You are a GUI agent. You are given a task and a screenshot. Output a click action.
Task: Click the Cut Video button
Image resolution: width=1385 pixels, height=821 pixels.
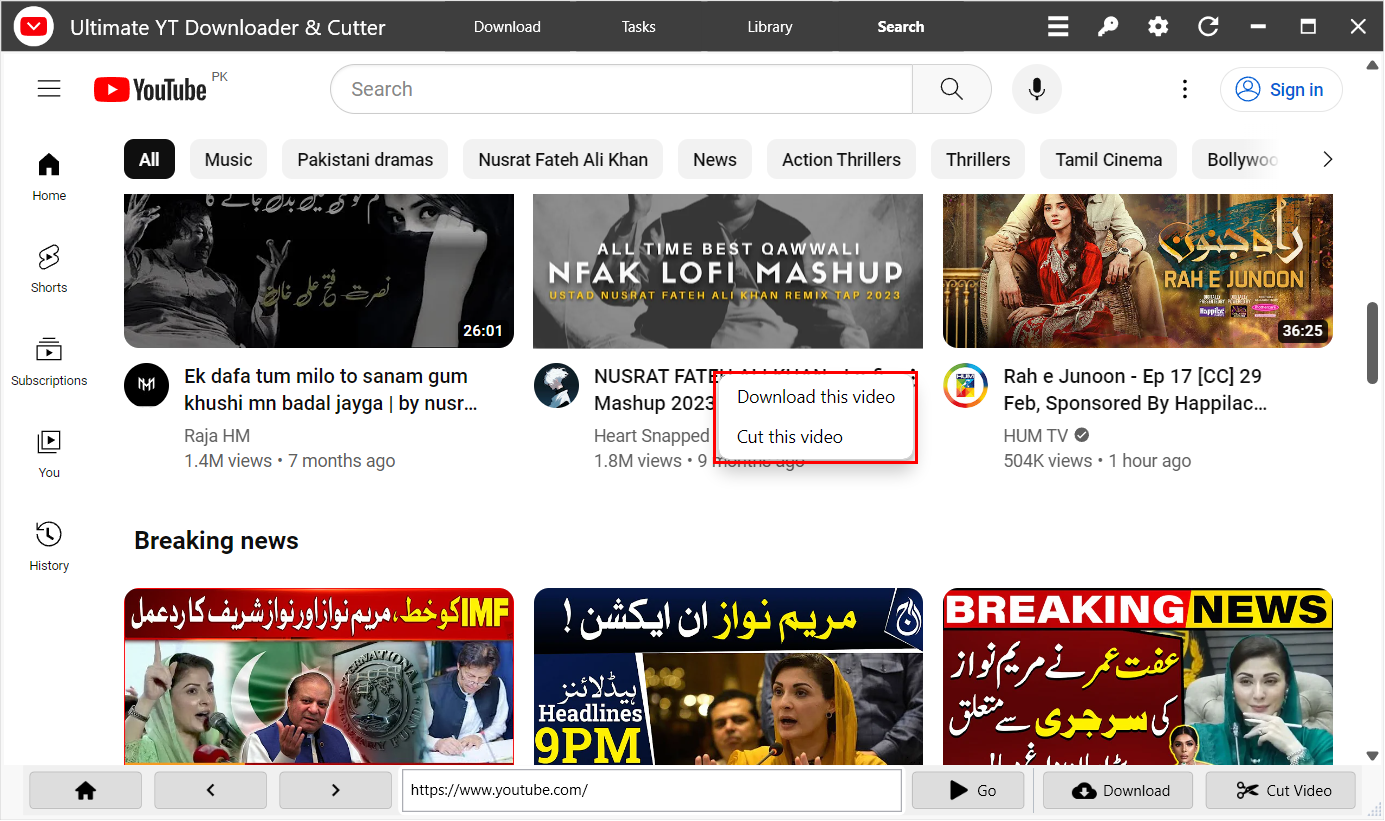(x=1281, y=790)
